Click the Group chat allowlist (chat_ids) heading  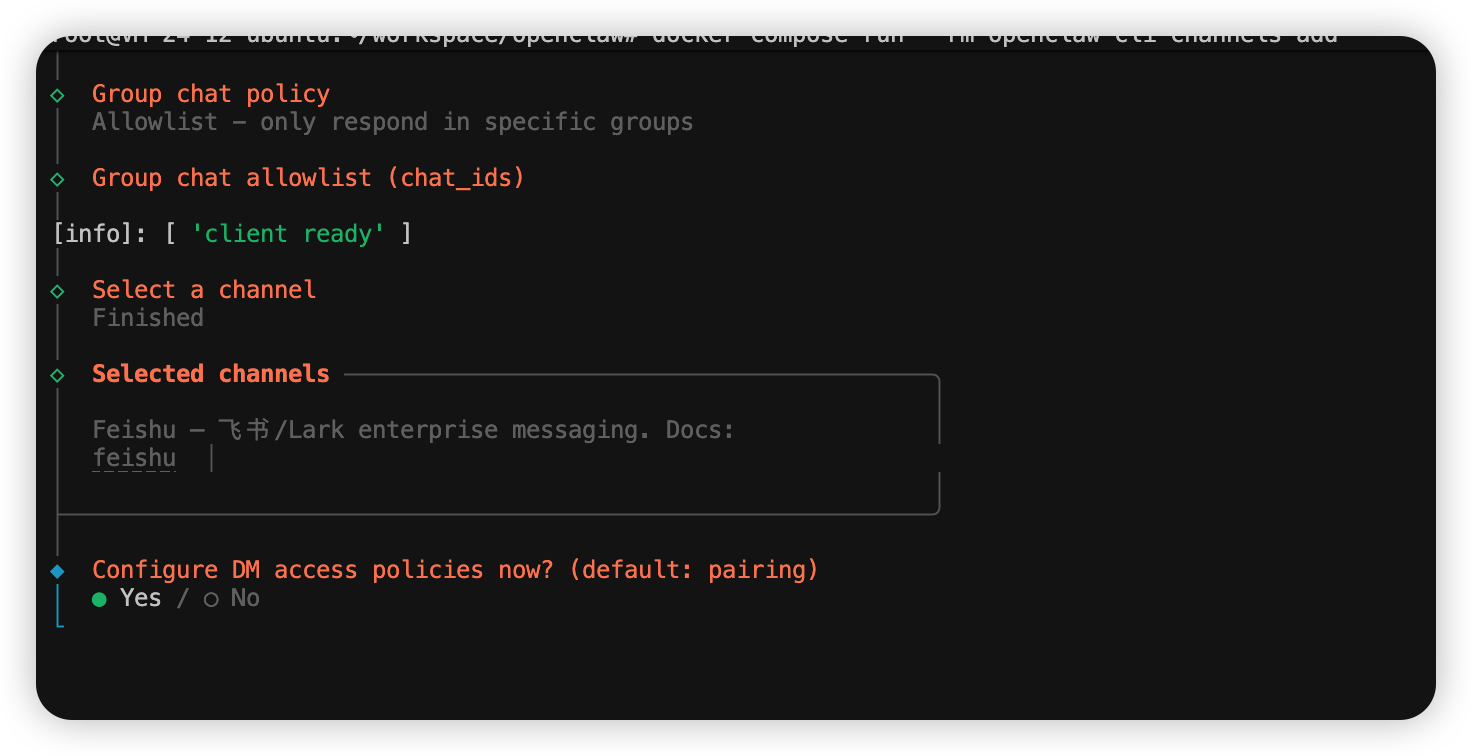[x=308, y=178]
